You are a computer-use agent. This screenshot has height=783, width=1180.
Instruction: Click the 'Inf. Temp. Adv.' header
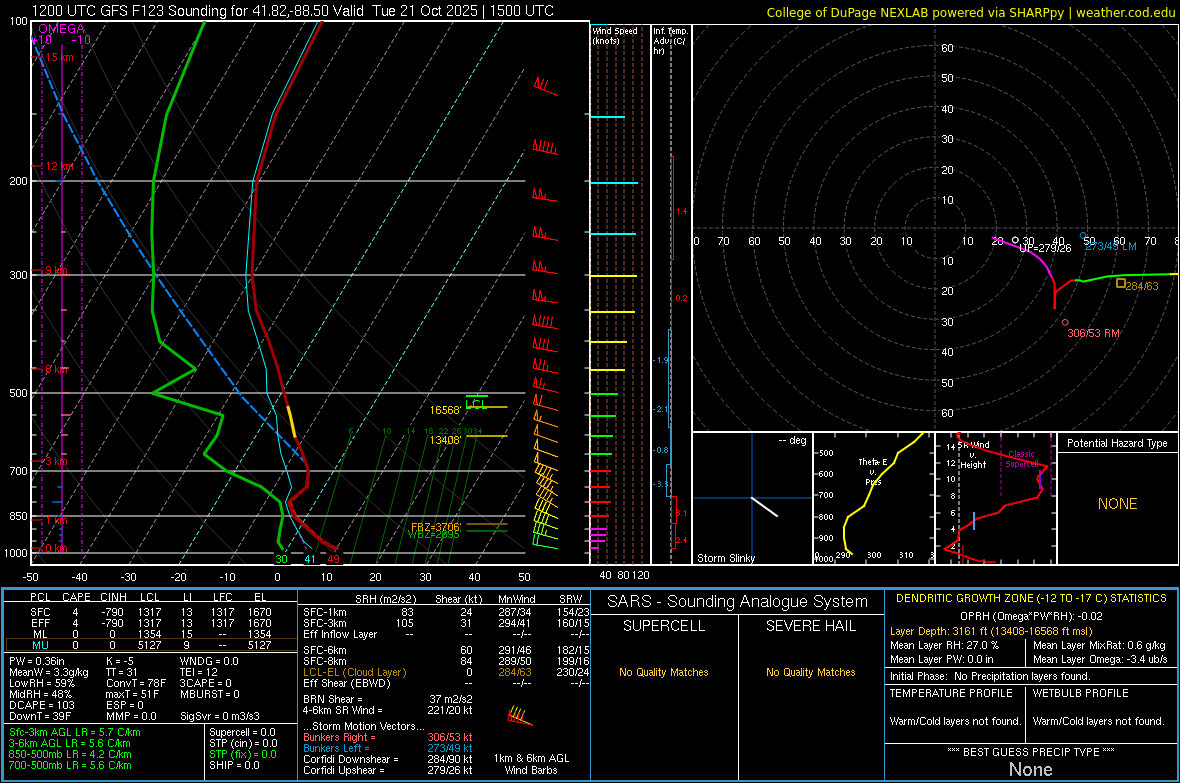coord(670,41)
